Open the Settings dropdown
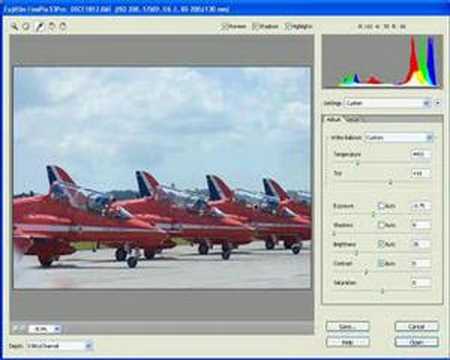Viewport: 450px width, 360px height. 388,103
